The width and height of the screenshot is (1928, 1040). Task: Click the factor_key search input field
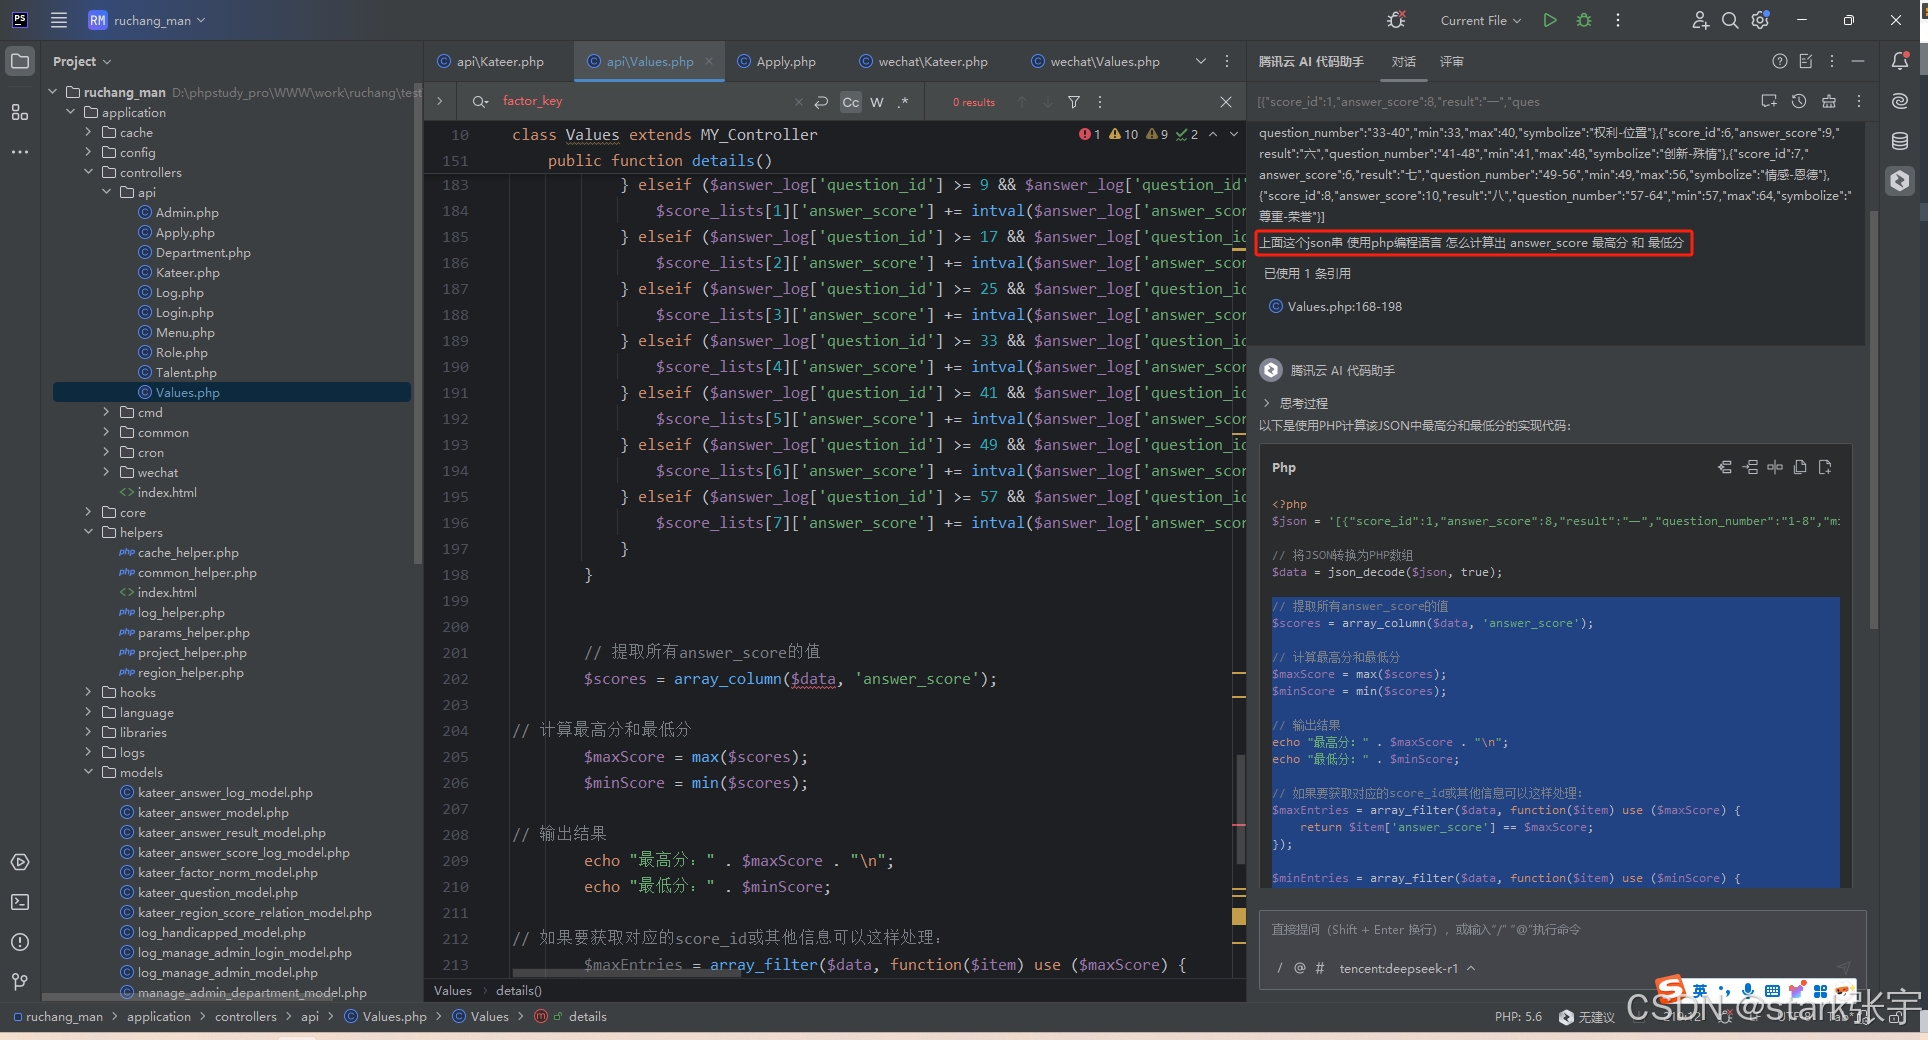pos(645,101)
